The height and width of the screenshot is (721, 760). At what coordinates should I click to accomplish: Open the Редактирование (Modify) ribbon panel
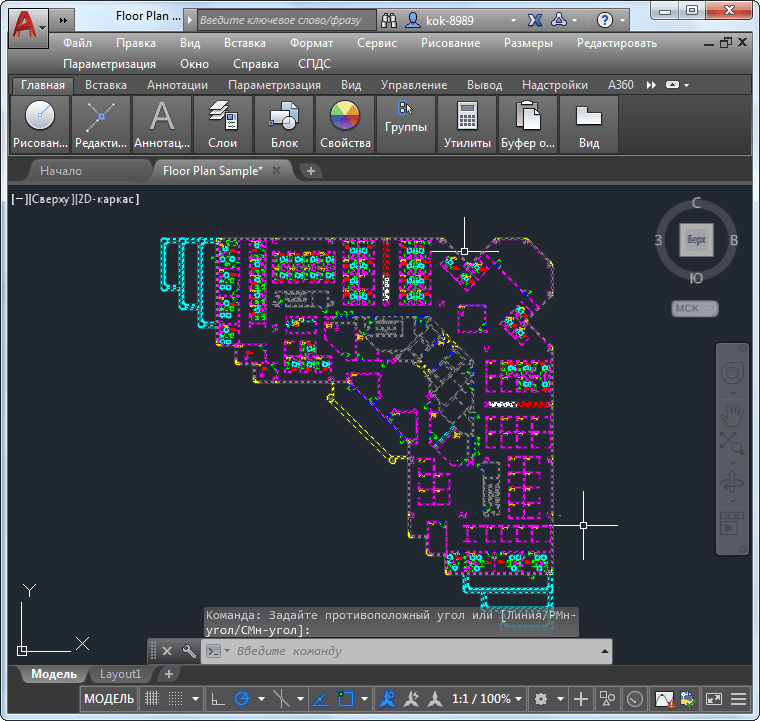coord(101,125)
